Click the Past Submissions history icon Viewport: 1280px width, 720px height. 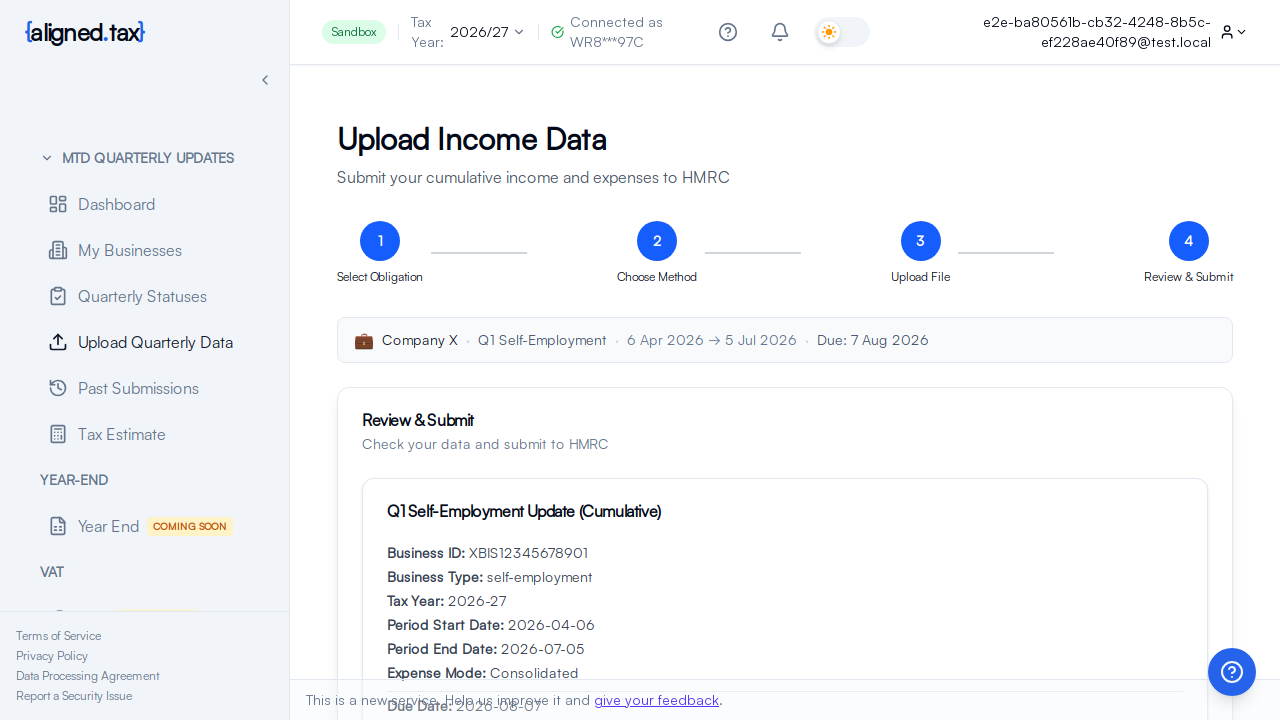click(58, 388)
